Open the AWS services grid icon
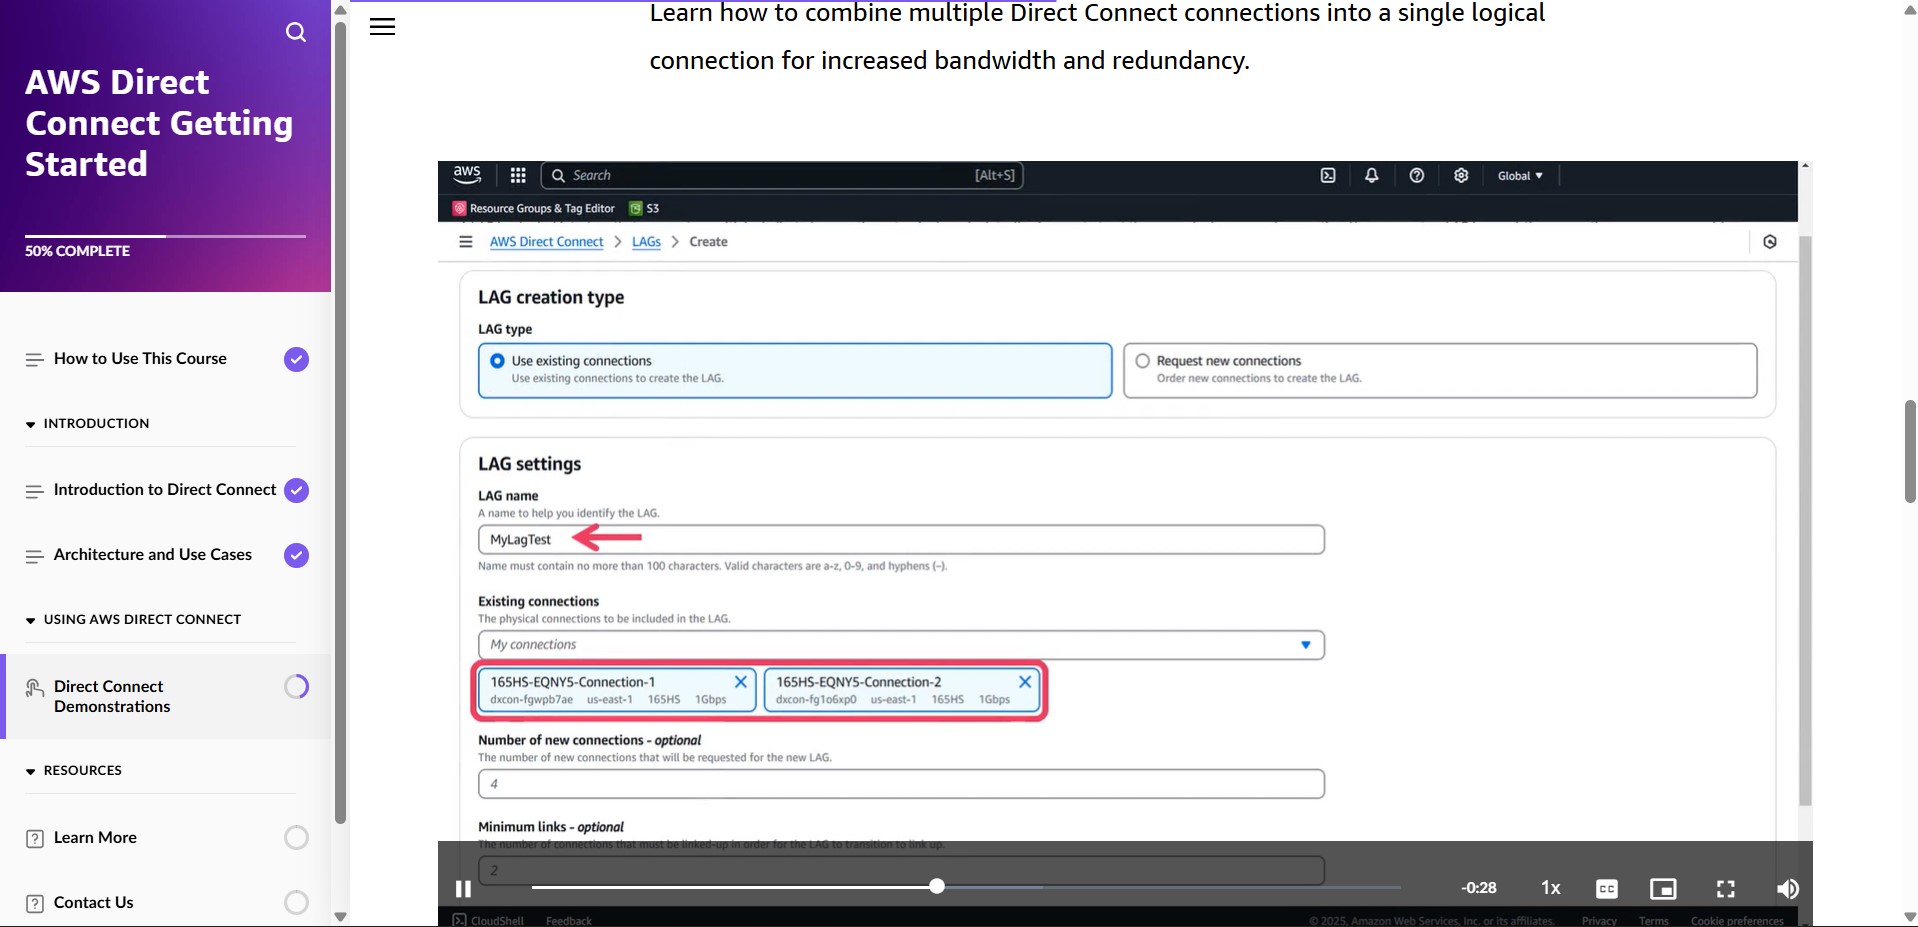 pyautogui.click(x=518, y=175)
